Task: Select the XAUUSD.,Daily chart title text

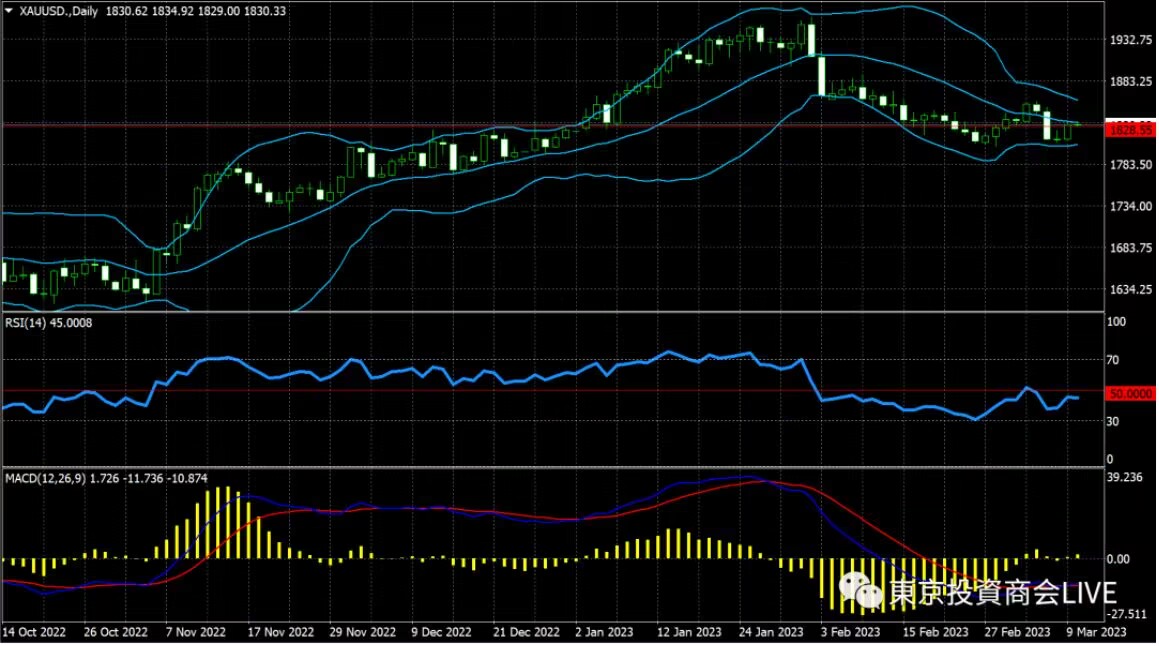Action: [x=58, y=11]
